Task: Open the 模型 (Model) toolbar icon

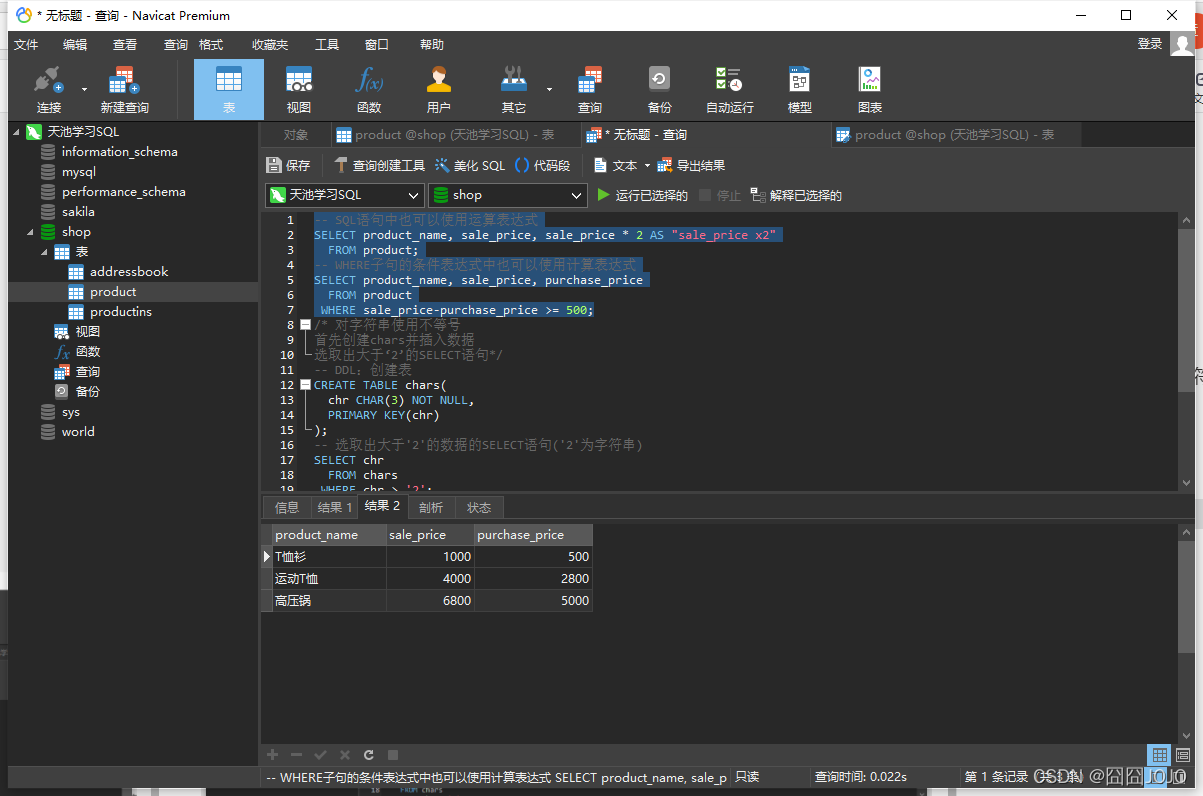Action: (x=799, y=90)
